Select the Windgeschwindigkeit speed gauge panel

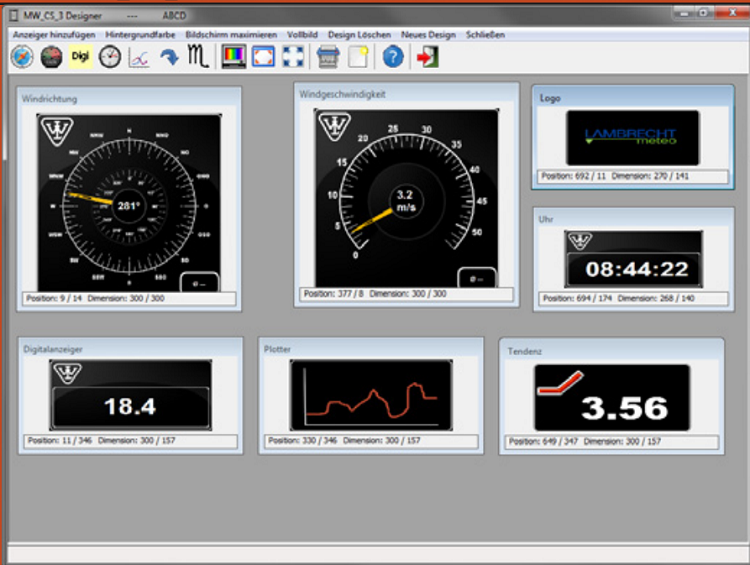click(406, 198)
